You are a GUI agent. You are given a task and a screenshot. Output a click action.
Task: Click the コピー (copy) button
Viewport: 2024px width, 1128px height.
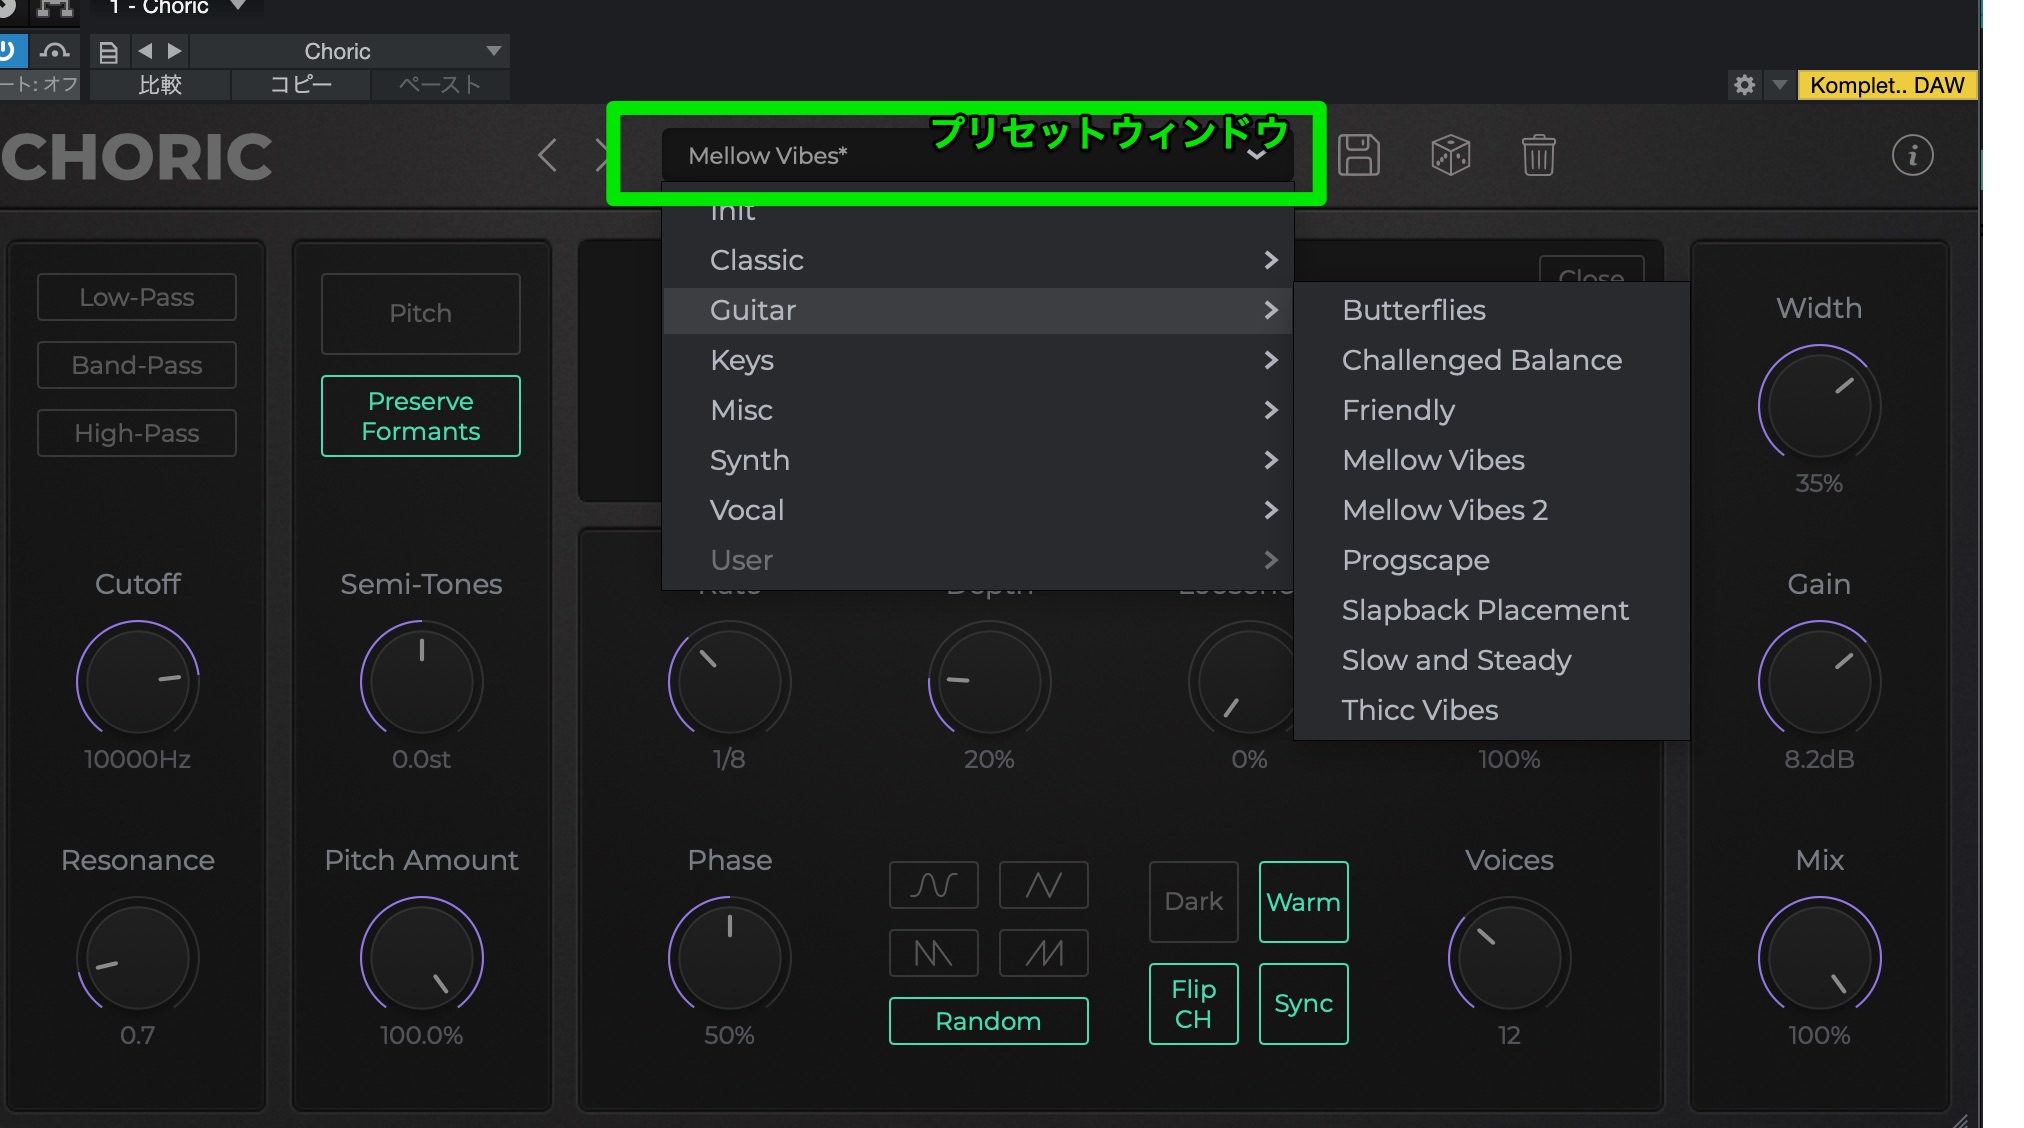click(x=300, y=85)
